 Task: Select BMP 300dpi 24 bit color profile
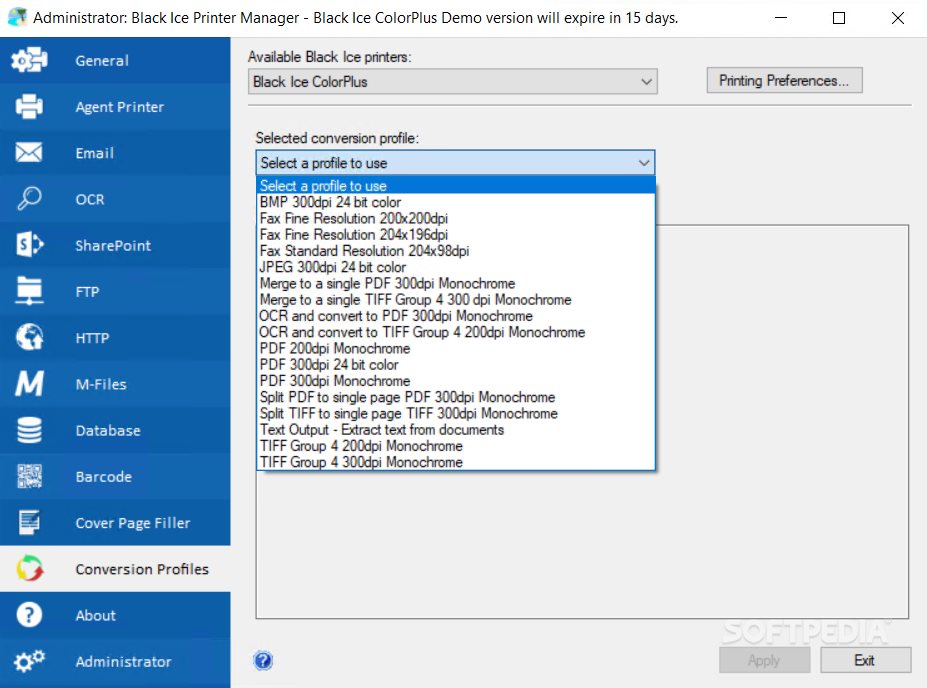coord(456,202)
